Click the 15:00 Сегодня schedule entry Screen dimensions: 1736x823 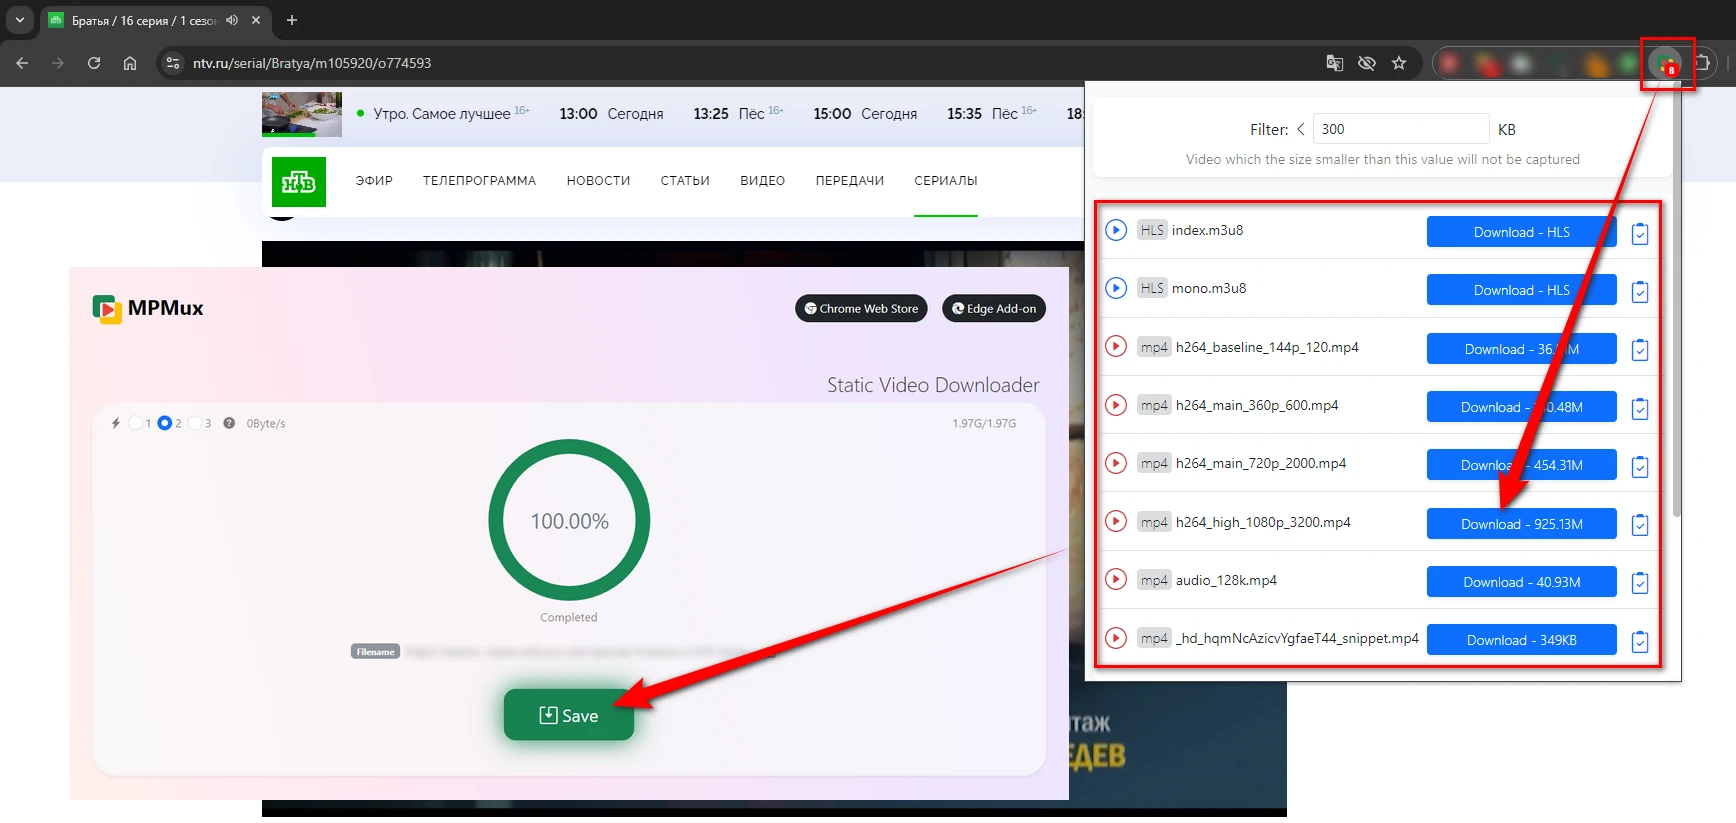coord(865,113)
